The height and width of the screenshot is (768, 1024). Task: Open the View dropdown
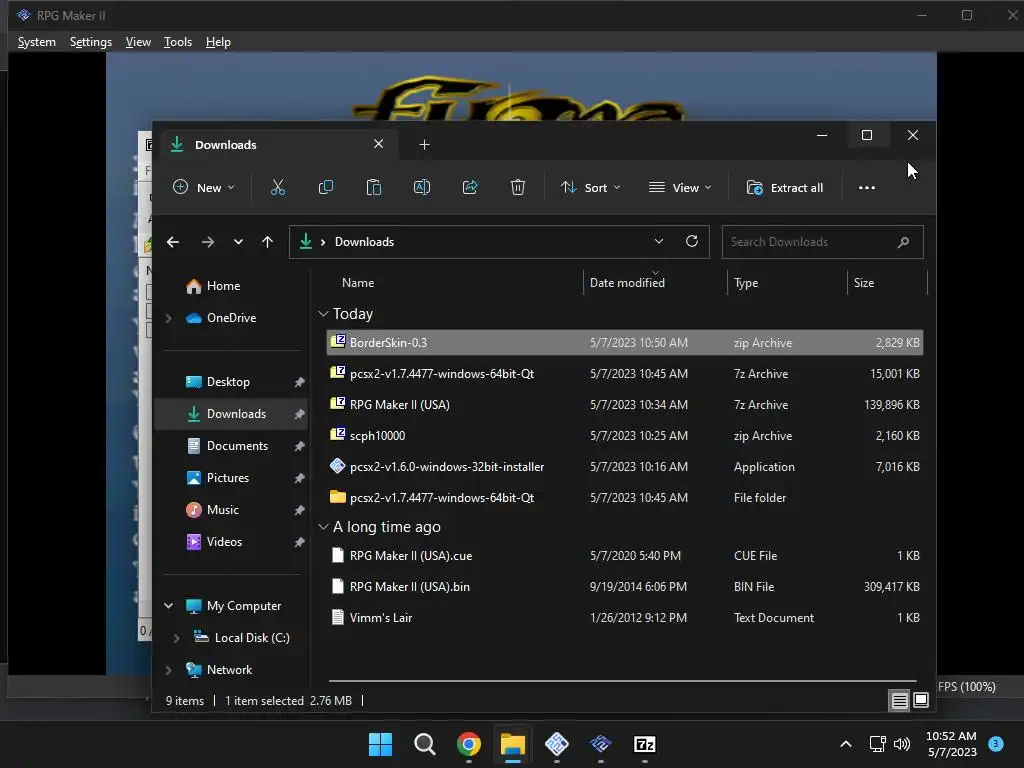coord(680,188)
